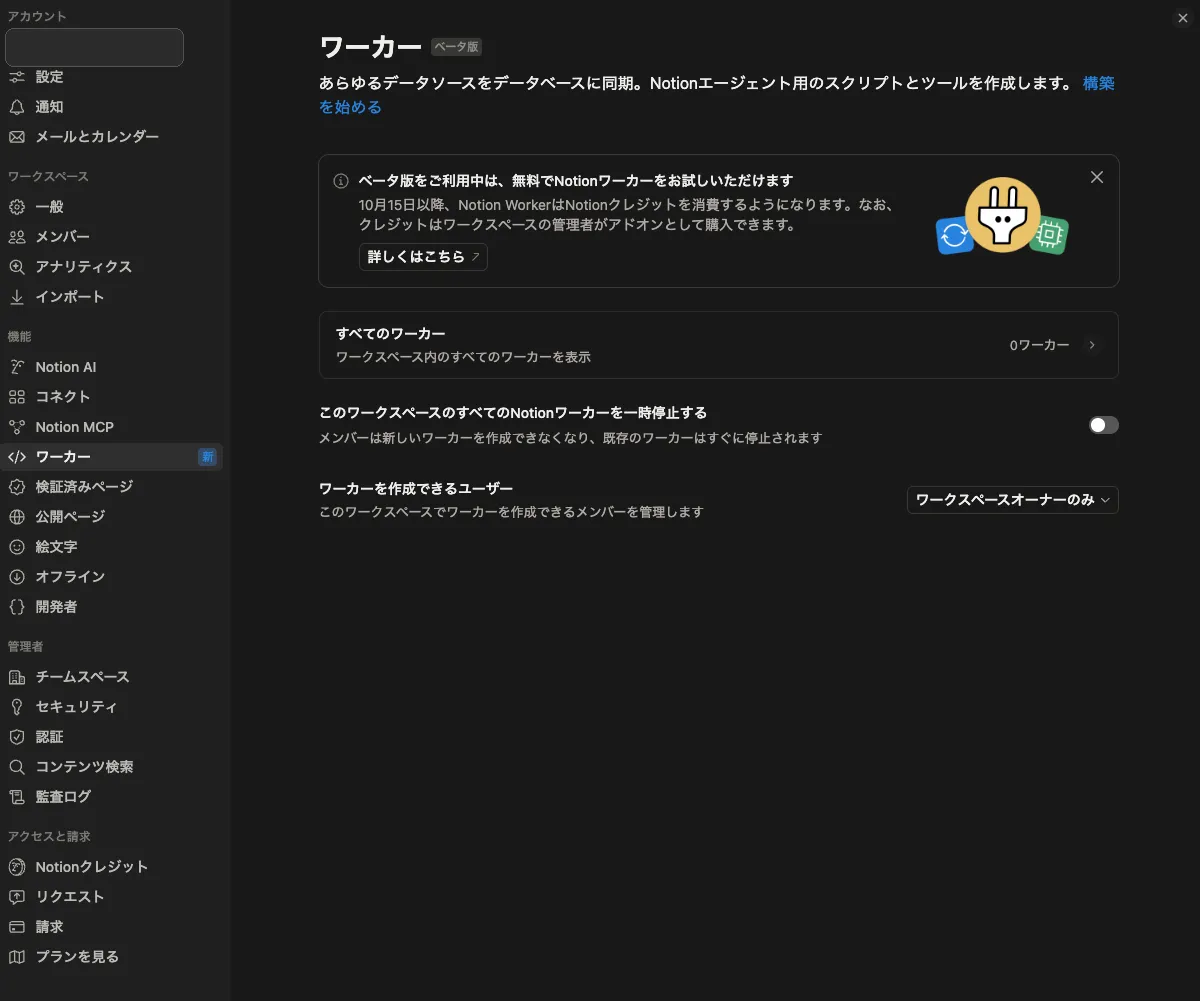1200x1001 pixels.
Task: Click the チームスペース building icon
Action: [17, 677]
